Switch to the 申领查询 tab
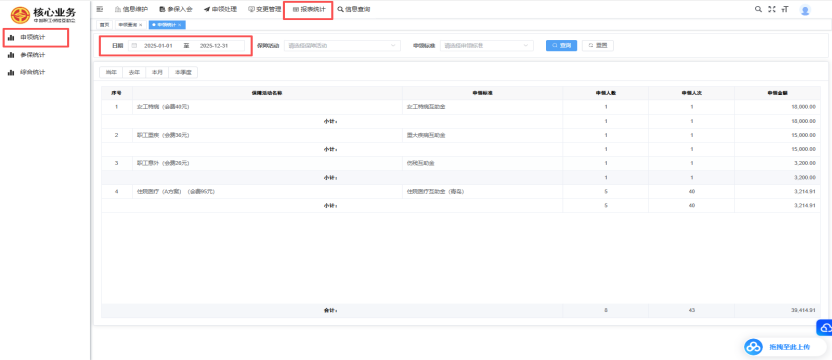 click(130, 25)
